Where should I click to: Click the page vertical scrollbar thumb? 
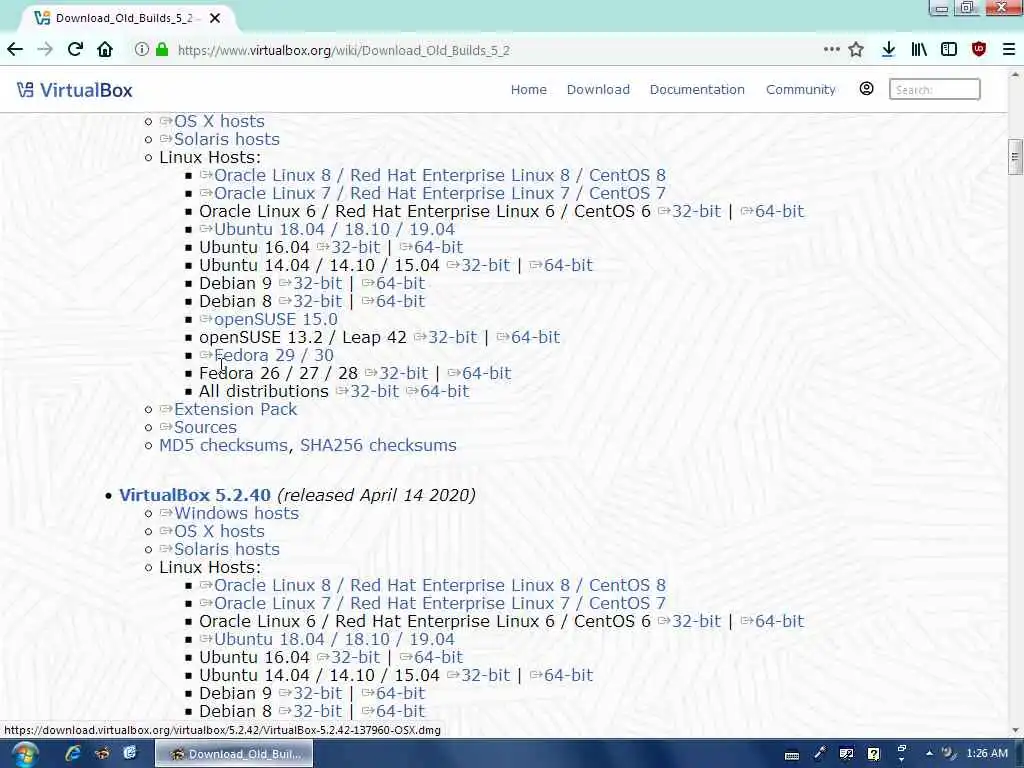pyautogui.click(x=1014, y=157)
